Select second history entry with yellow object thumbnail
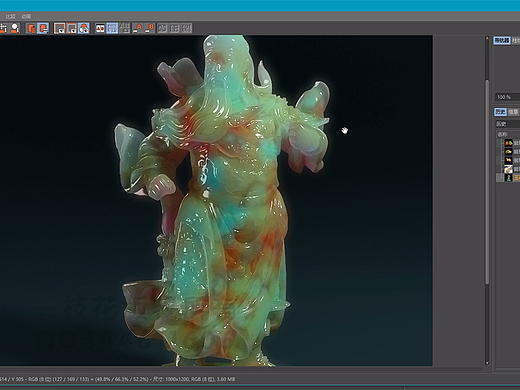520x390 pixels. (508, 152)
